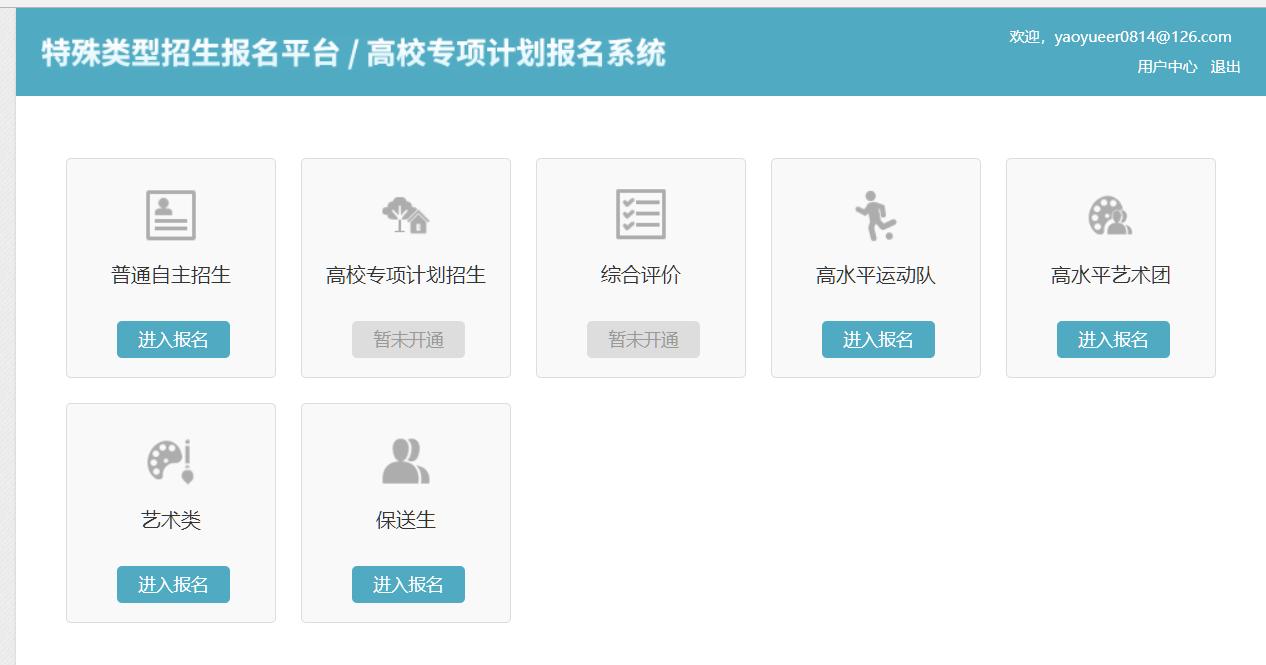Click the platform title in the header
This screenshot has height=665, width=1266.
(x=351, y=53)
